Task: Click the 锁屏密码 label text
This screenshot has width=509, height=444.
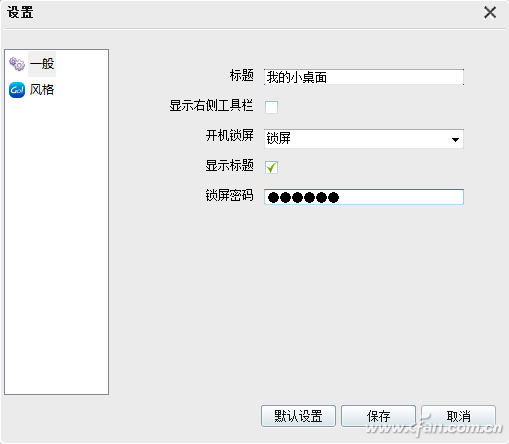Action: pyautogui.click(x=229, y=196)
